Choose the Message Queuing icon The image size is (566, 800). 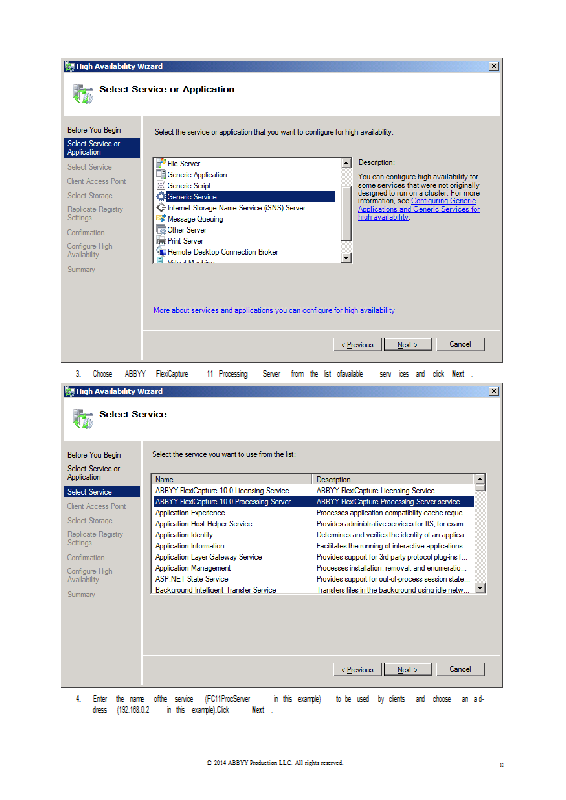click(x=161, y=219)
